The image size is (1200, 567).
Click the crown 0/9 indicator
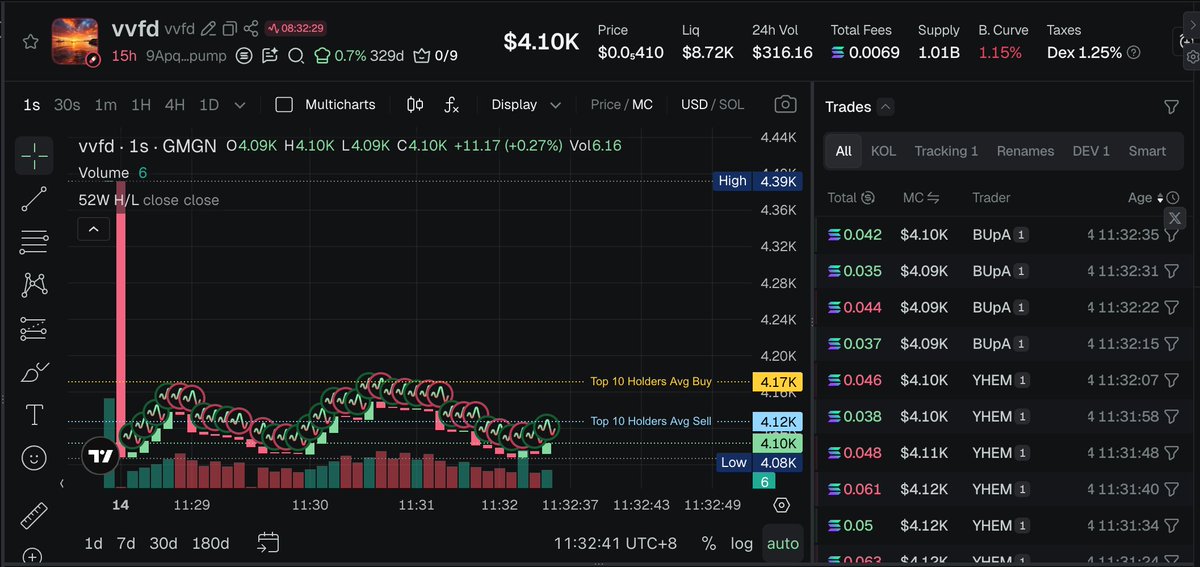(x=435, y=56)
